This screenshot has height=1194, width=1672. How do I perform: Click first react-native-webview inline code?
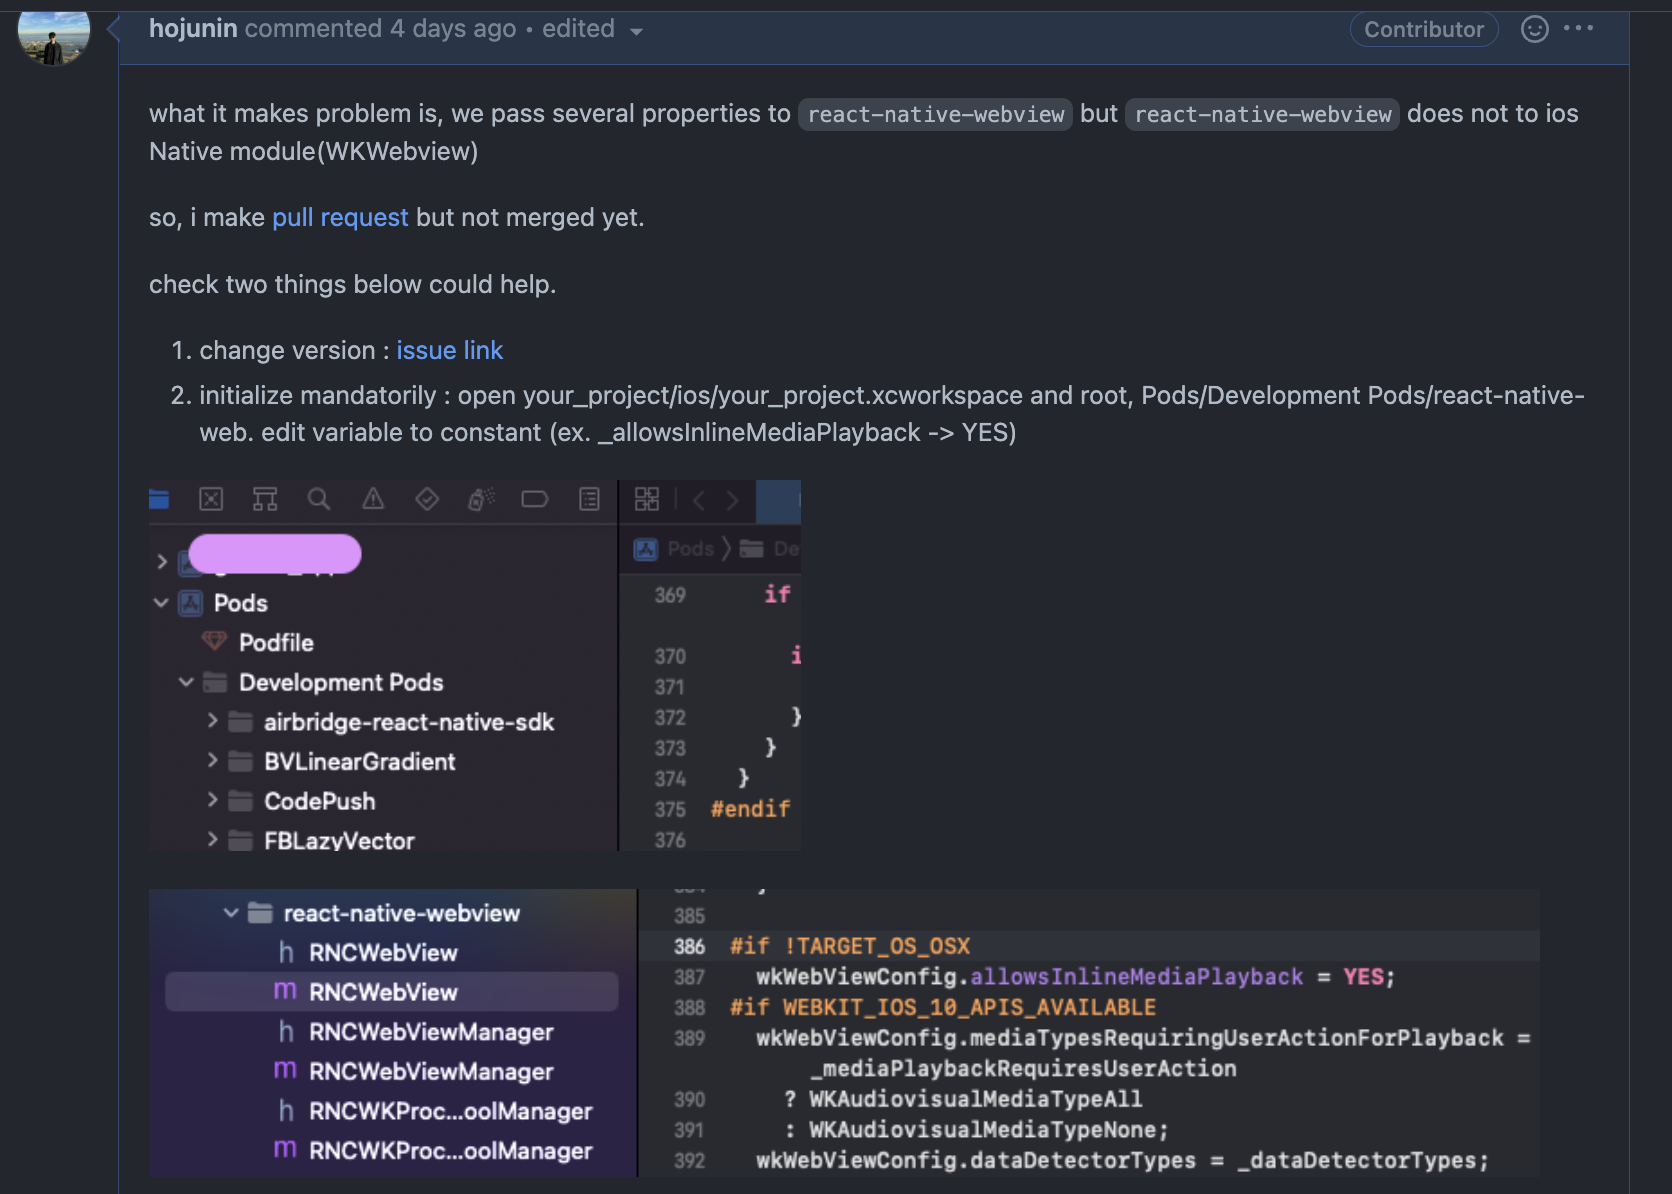tap(935, 114)
